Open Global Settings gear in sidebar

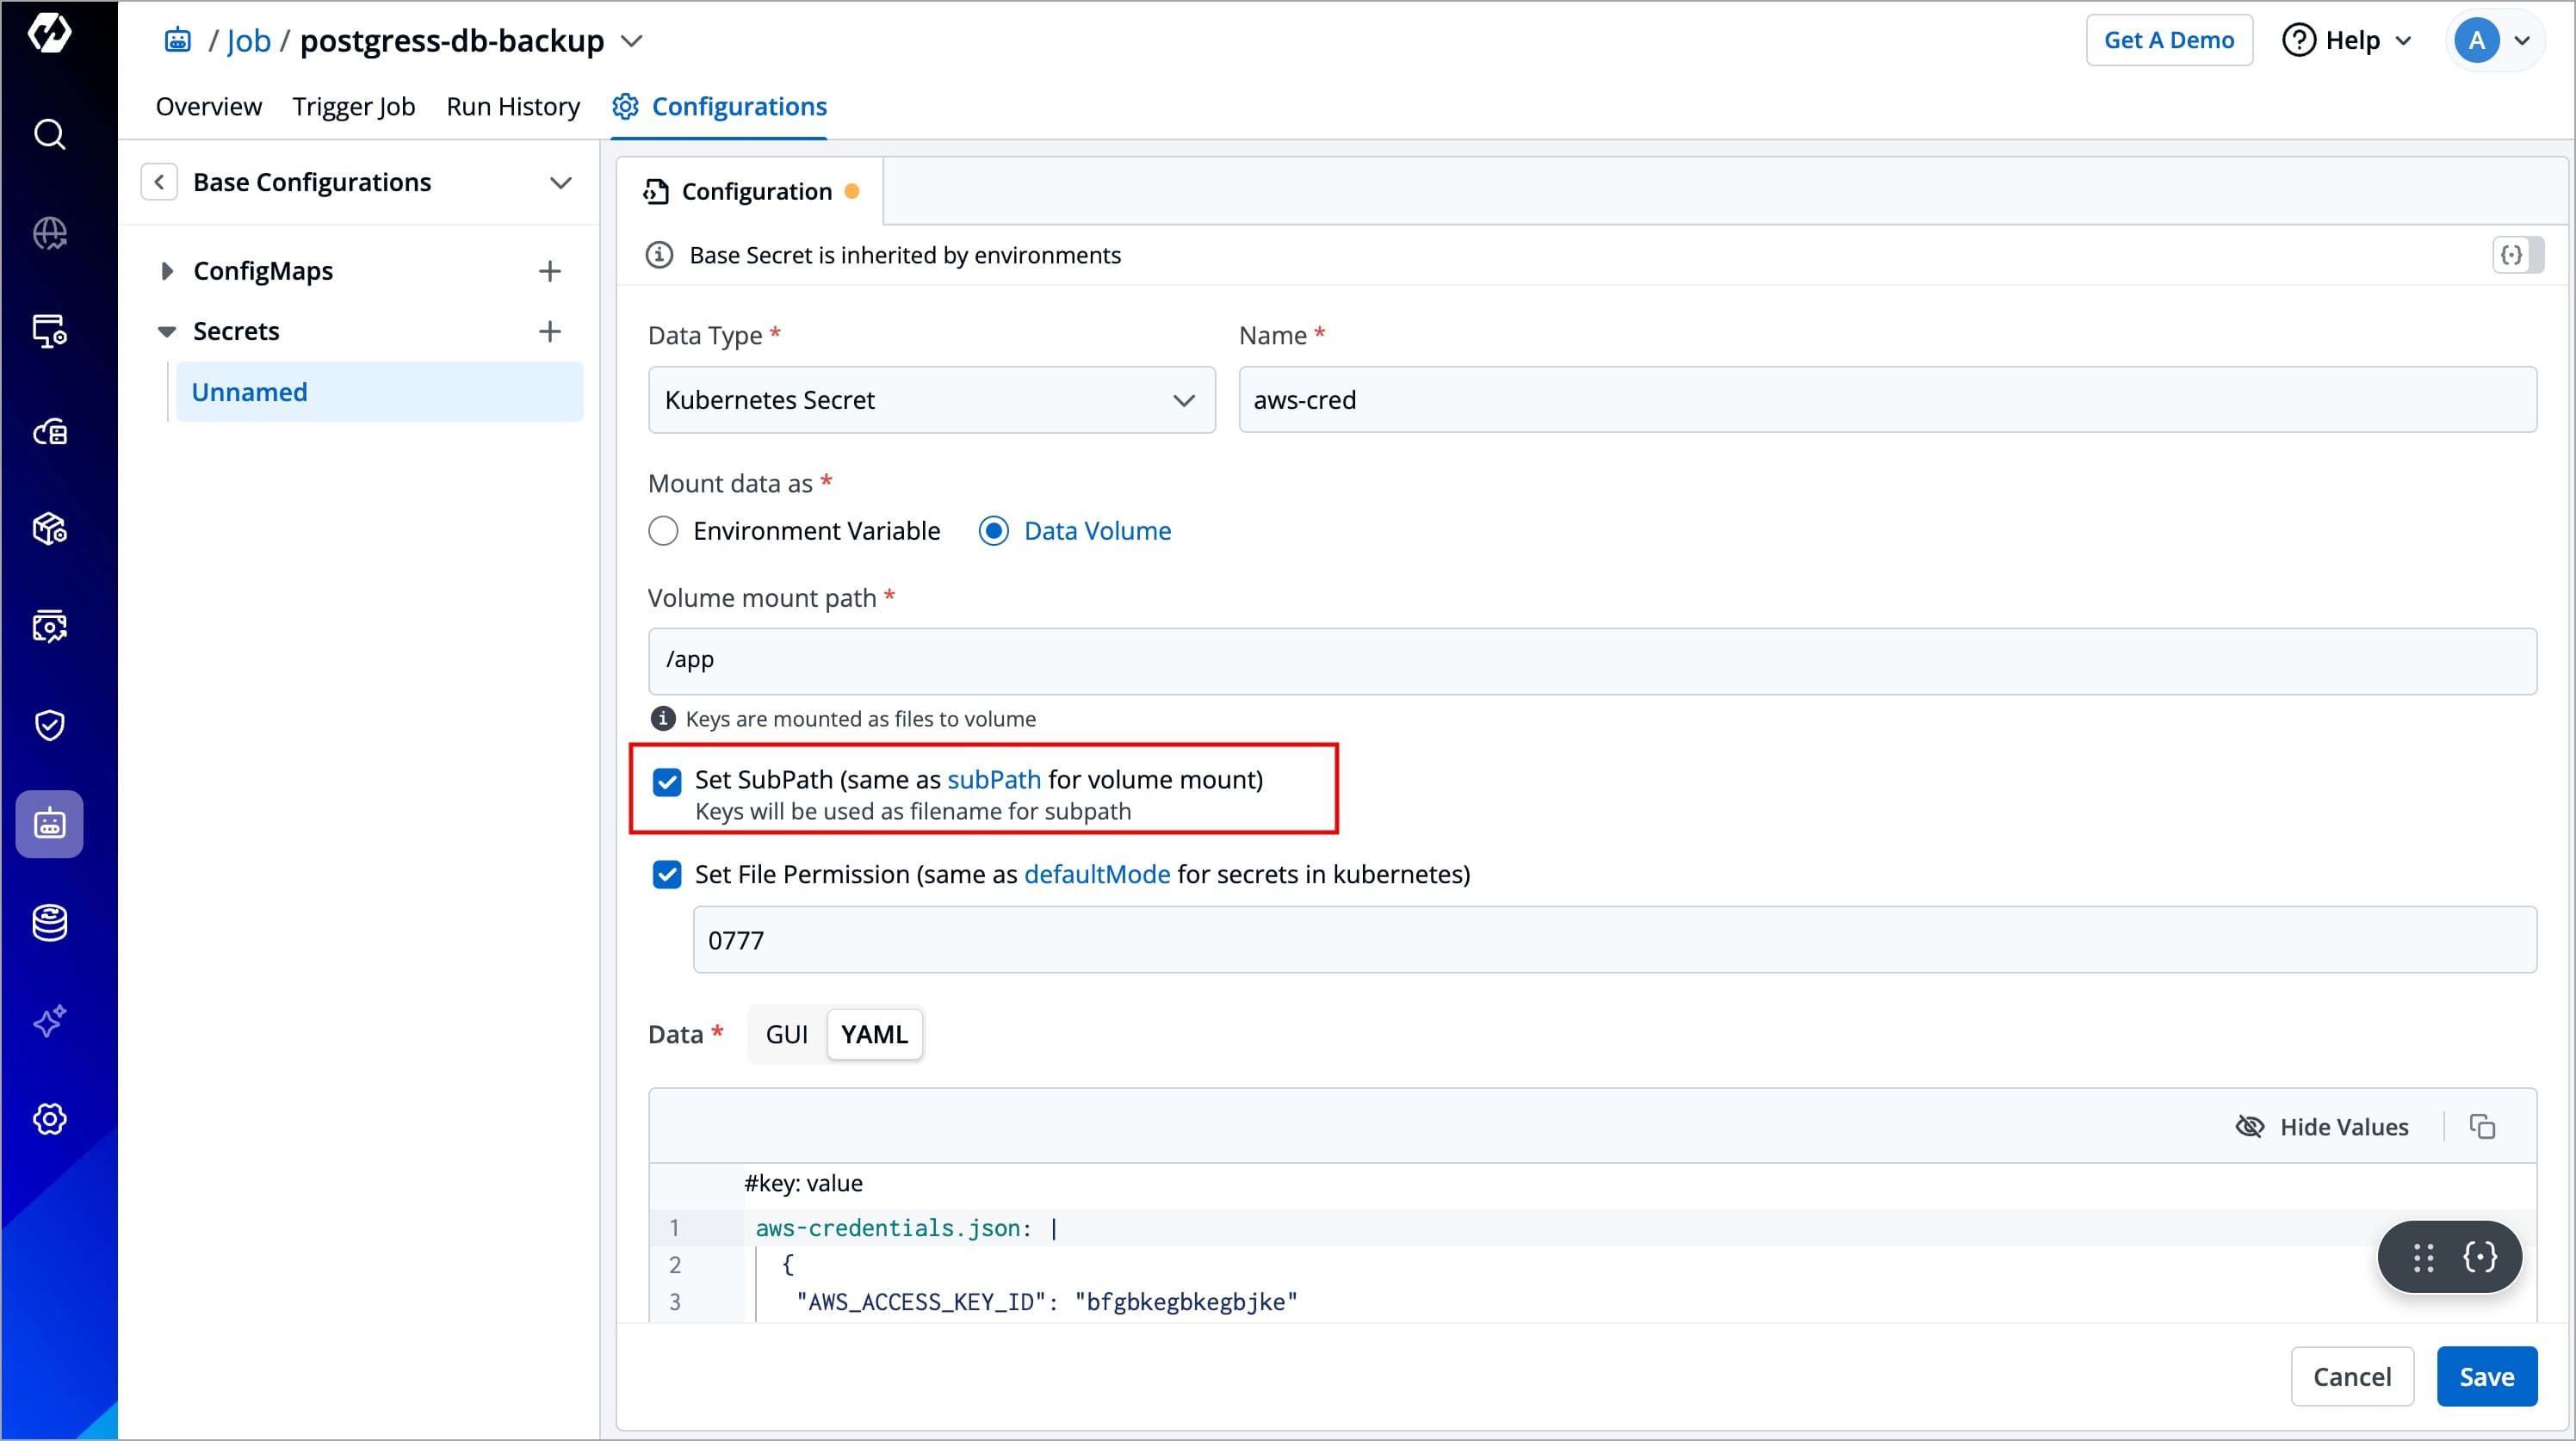(x=49, y=1119)
